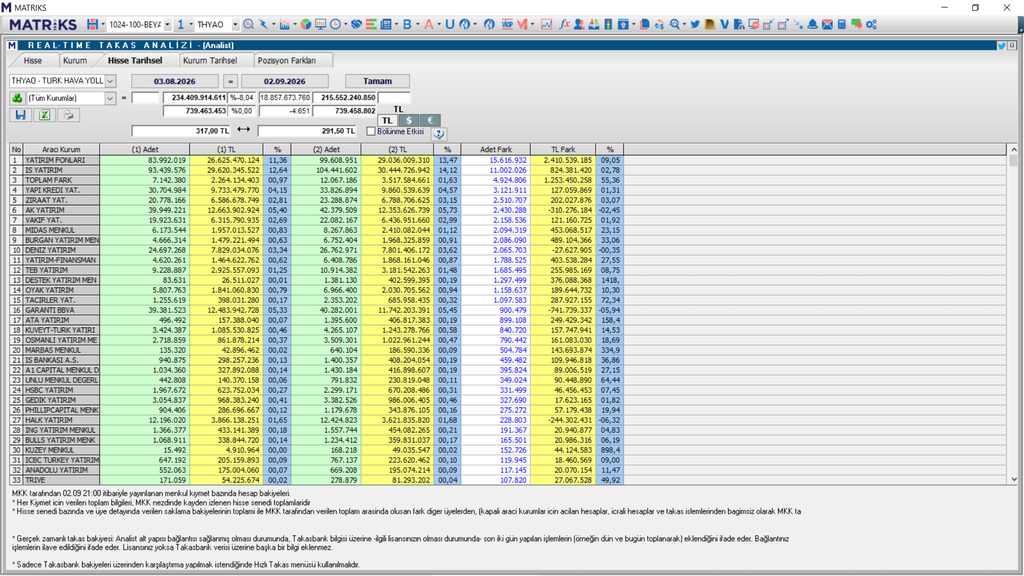Click the blue V icon in toolbar
Viewport: 1024px width, 576px height.
point(724,24)
